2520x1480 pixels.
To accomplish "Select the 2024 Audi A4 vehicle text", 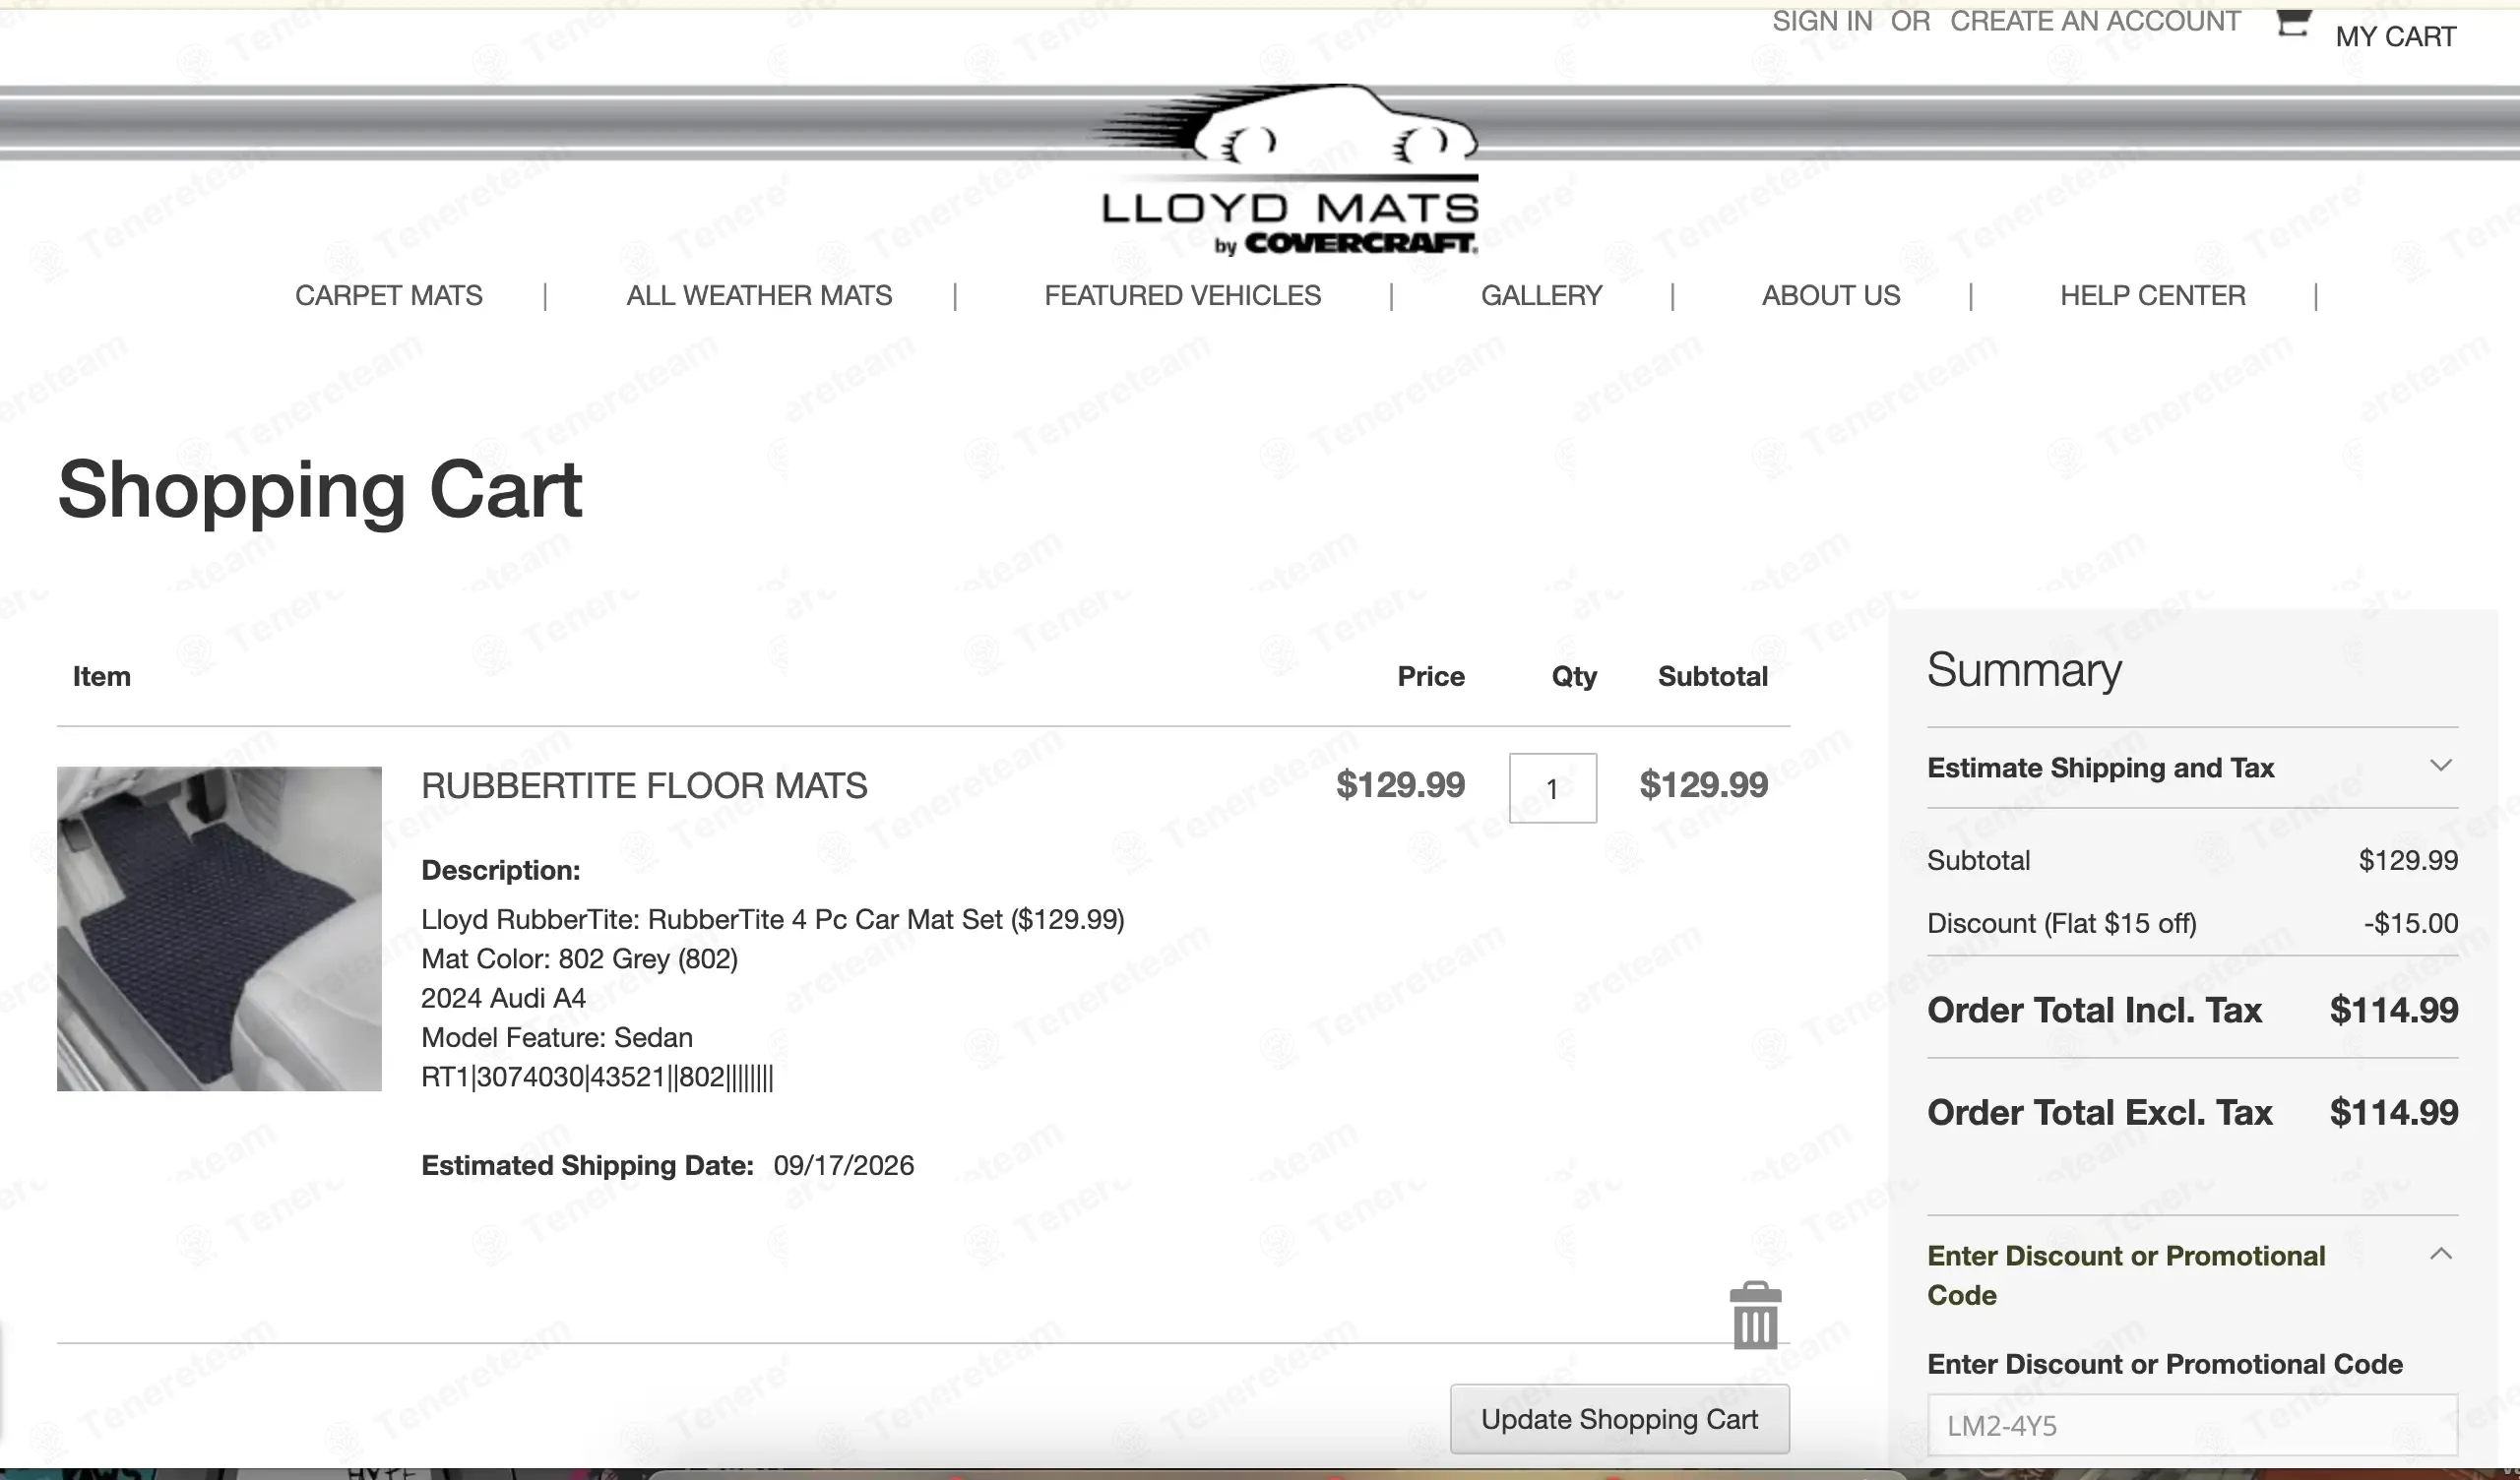I will (x=503, y=998).
